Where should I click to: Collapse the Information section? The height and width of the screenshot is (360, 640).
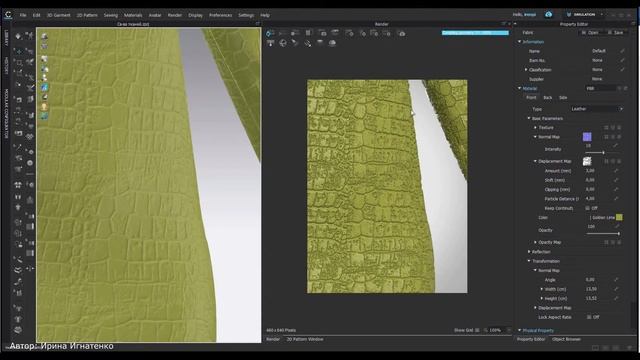520,42
